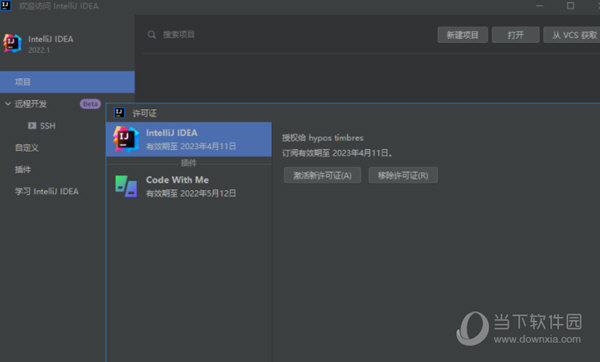Click '有效期至 2022年5月12日' under Code With Me
The image size is (600, 362).
(191, 194)
